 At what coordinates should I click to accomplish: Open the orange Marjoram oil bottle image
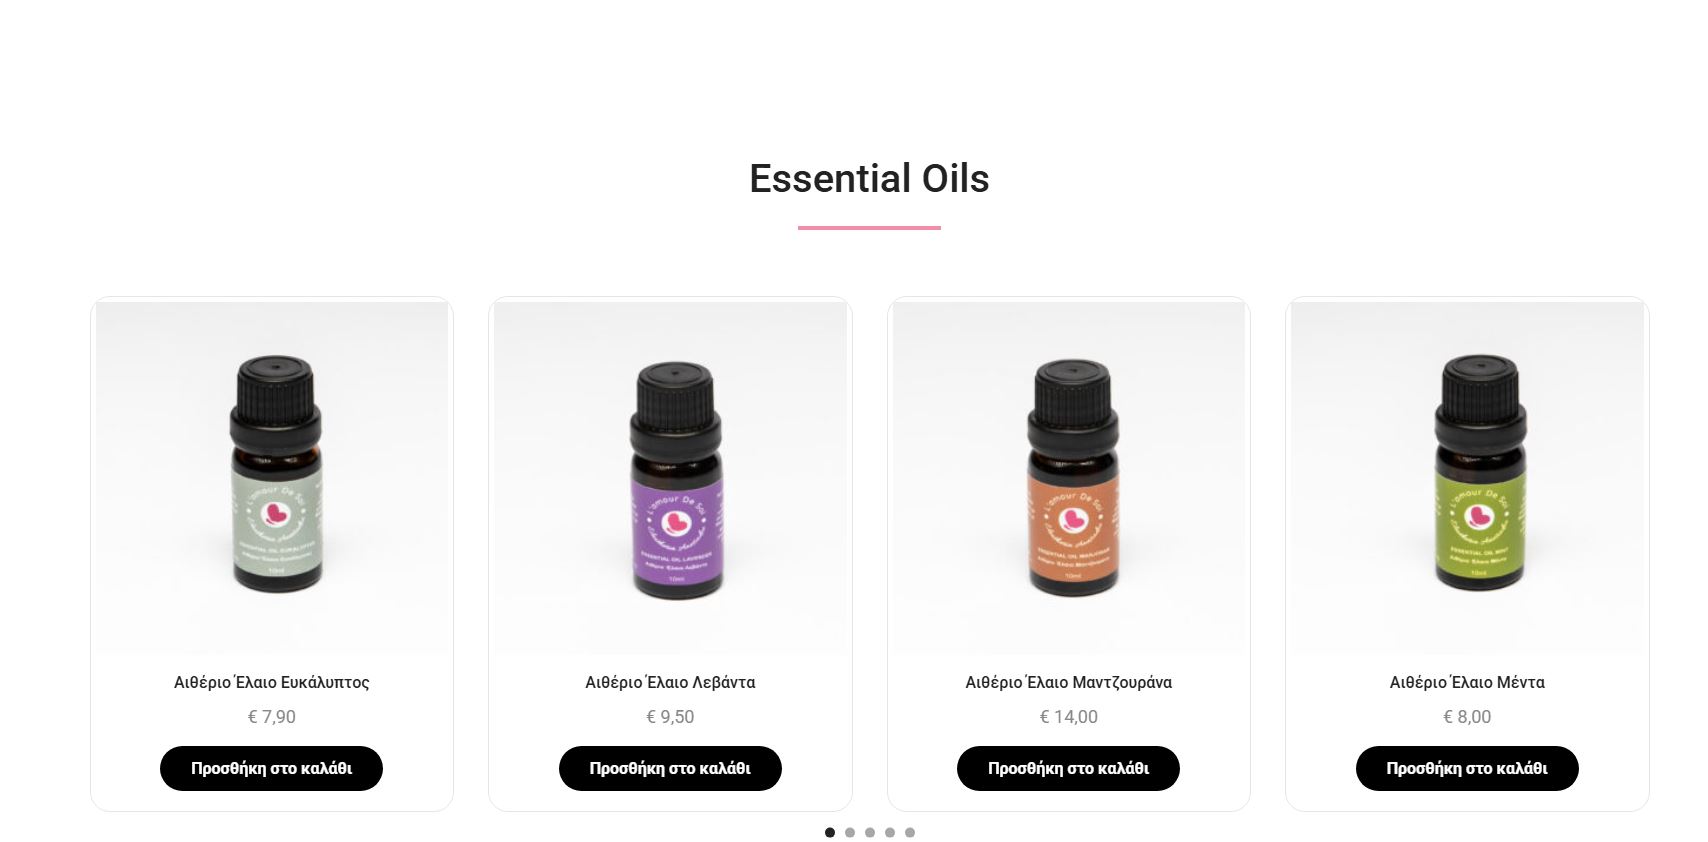pos(1069,478)
